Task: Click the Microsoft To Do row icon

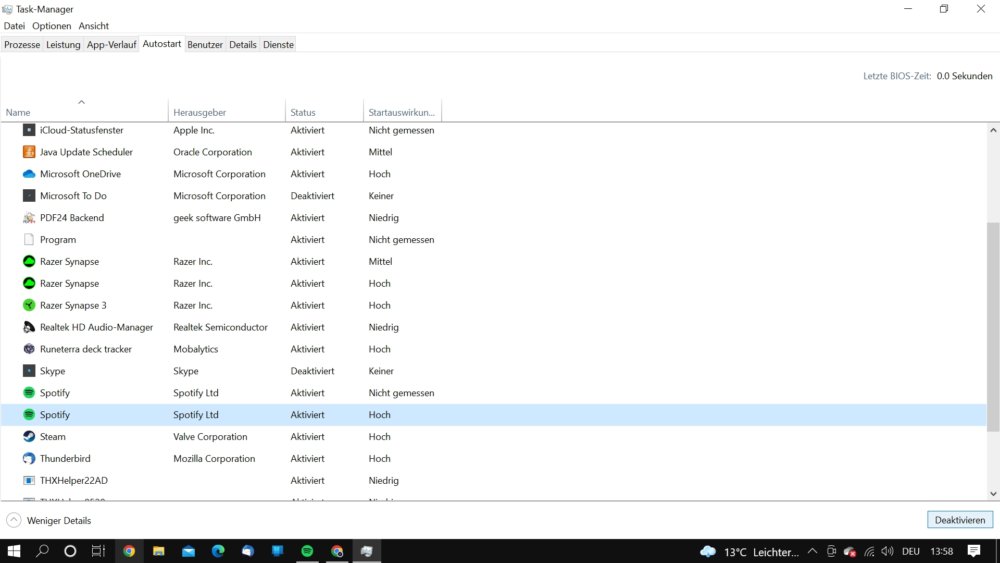Action: [x=29, y=196]
